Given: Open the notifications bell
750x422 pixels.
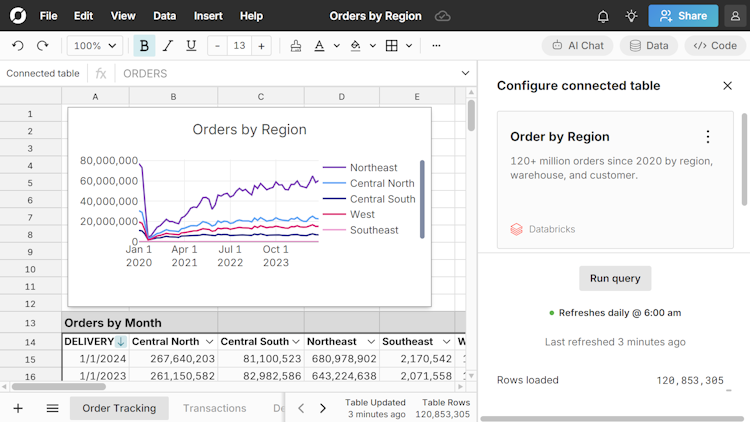Looking at the screenshot, I should point(603,16).
